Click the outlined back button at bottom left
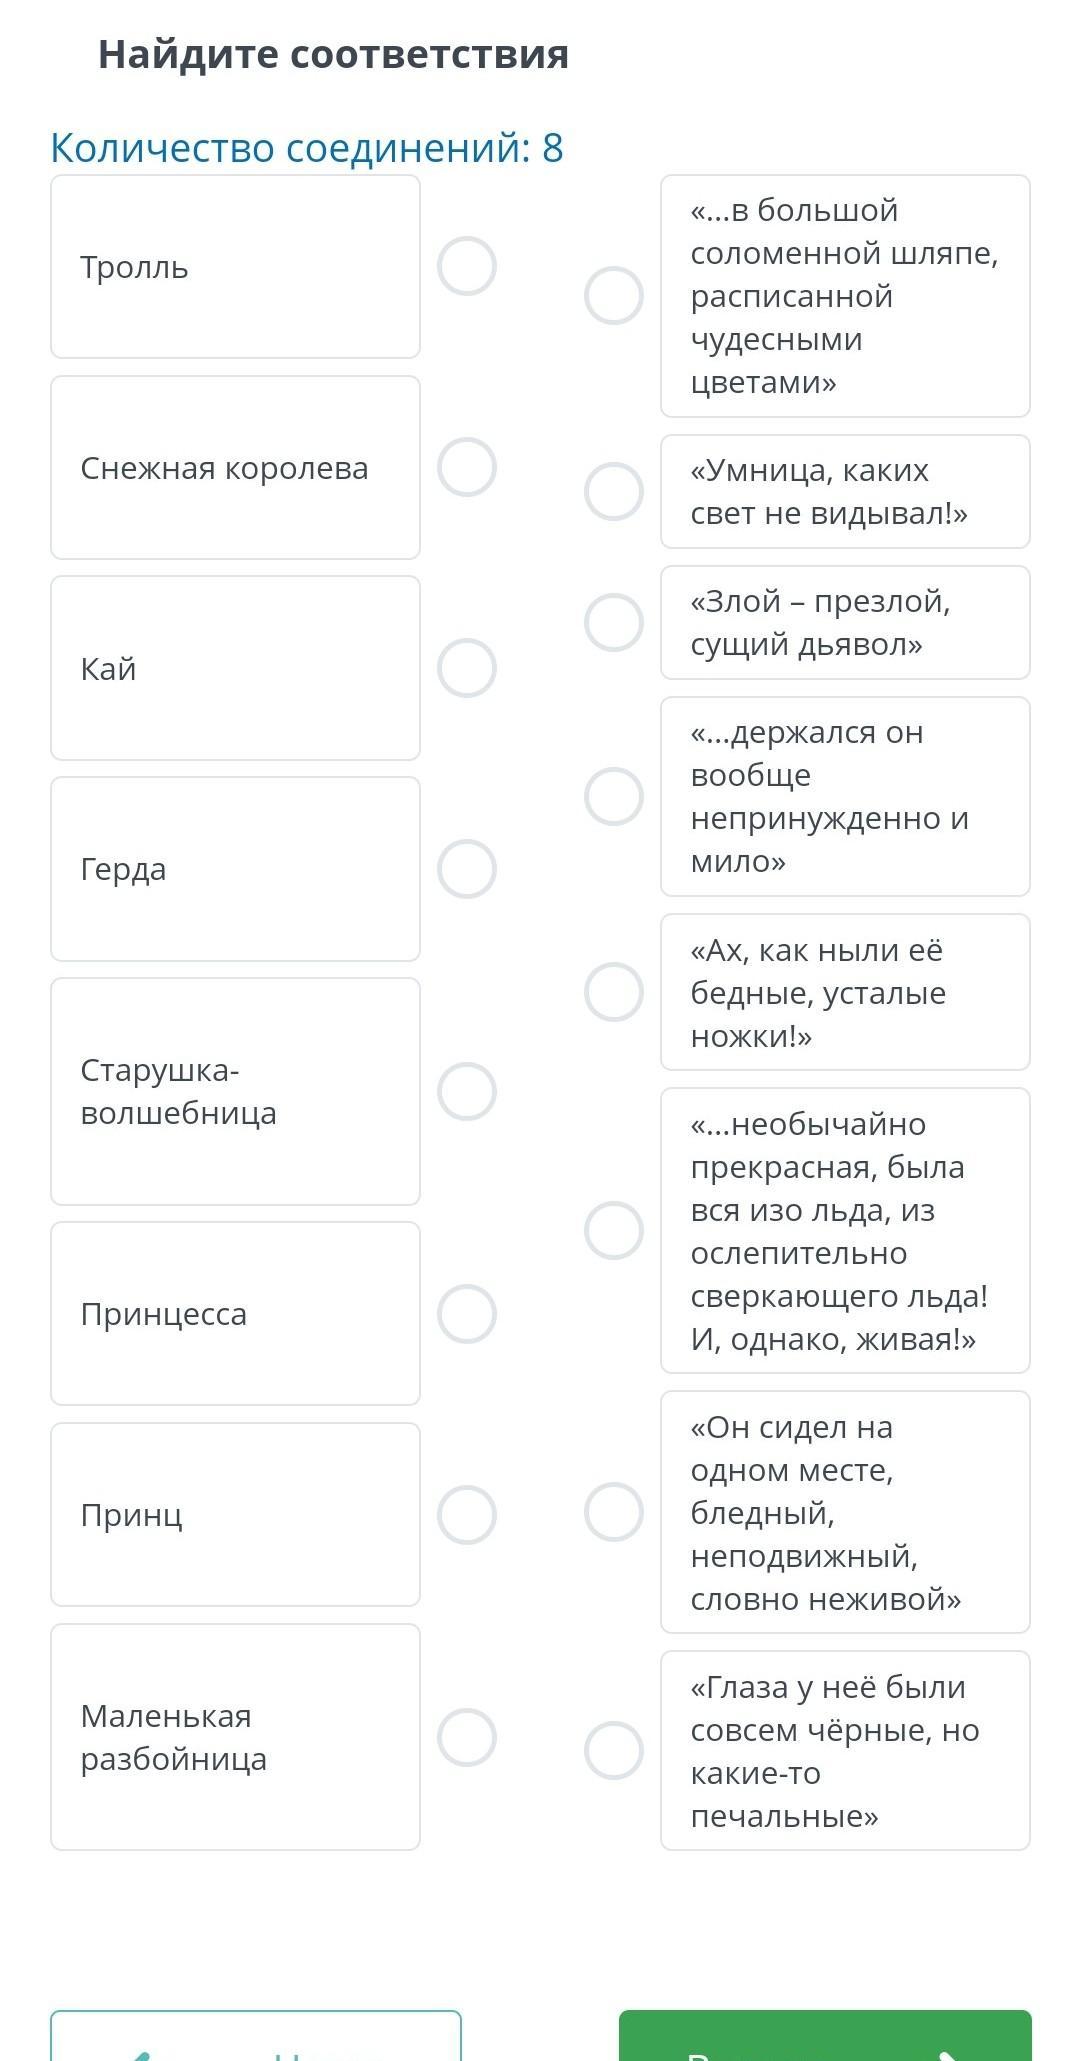 256,2035
